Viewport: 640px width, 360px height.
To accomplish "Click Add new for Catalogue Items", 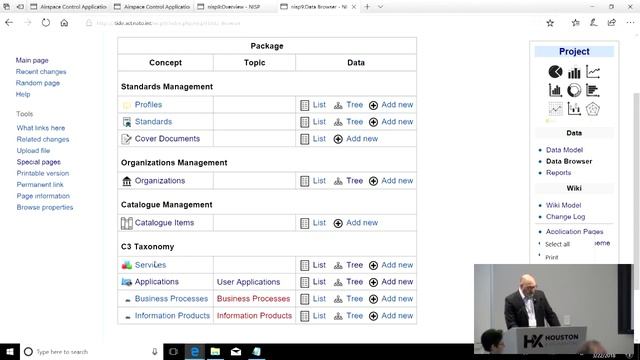I will (362, 223).
